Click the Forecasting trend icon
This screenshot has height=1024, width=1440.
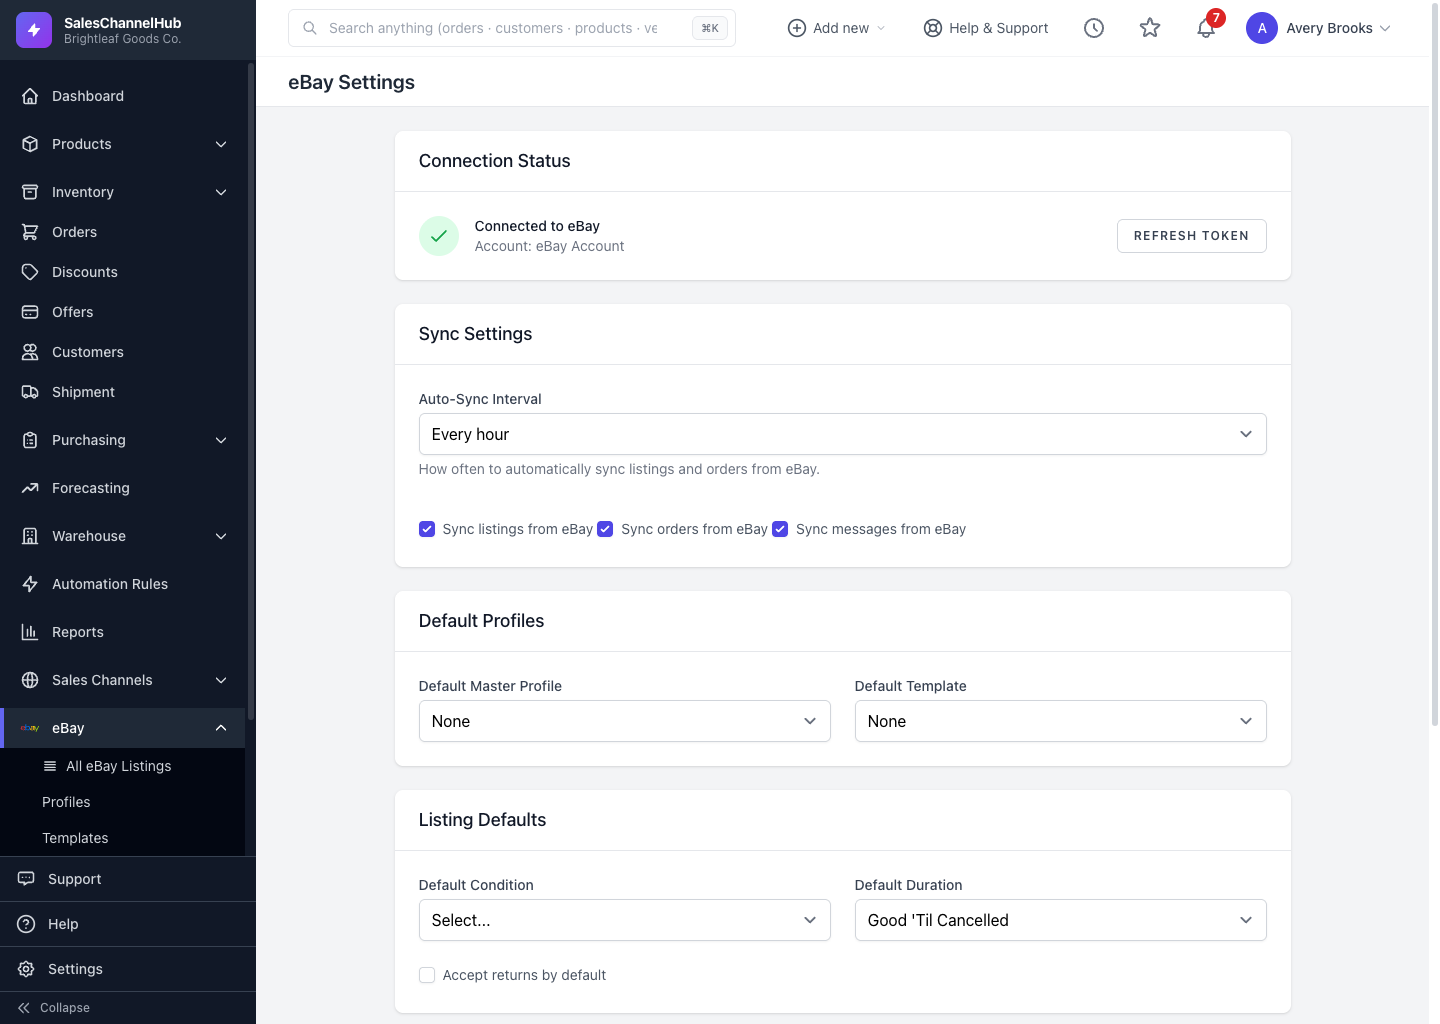pos(30,488)
